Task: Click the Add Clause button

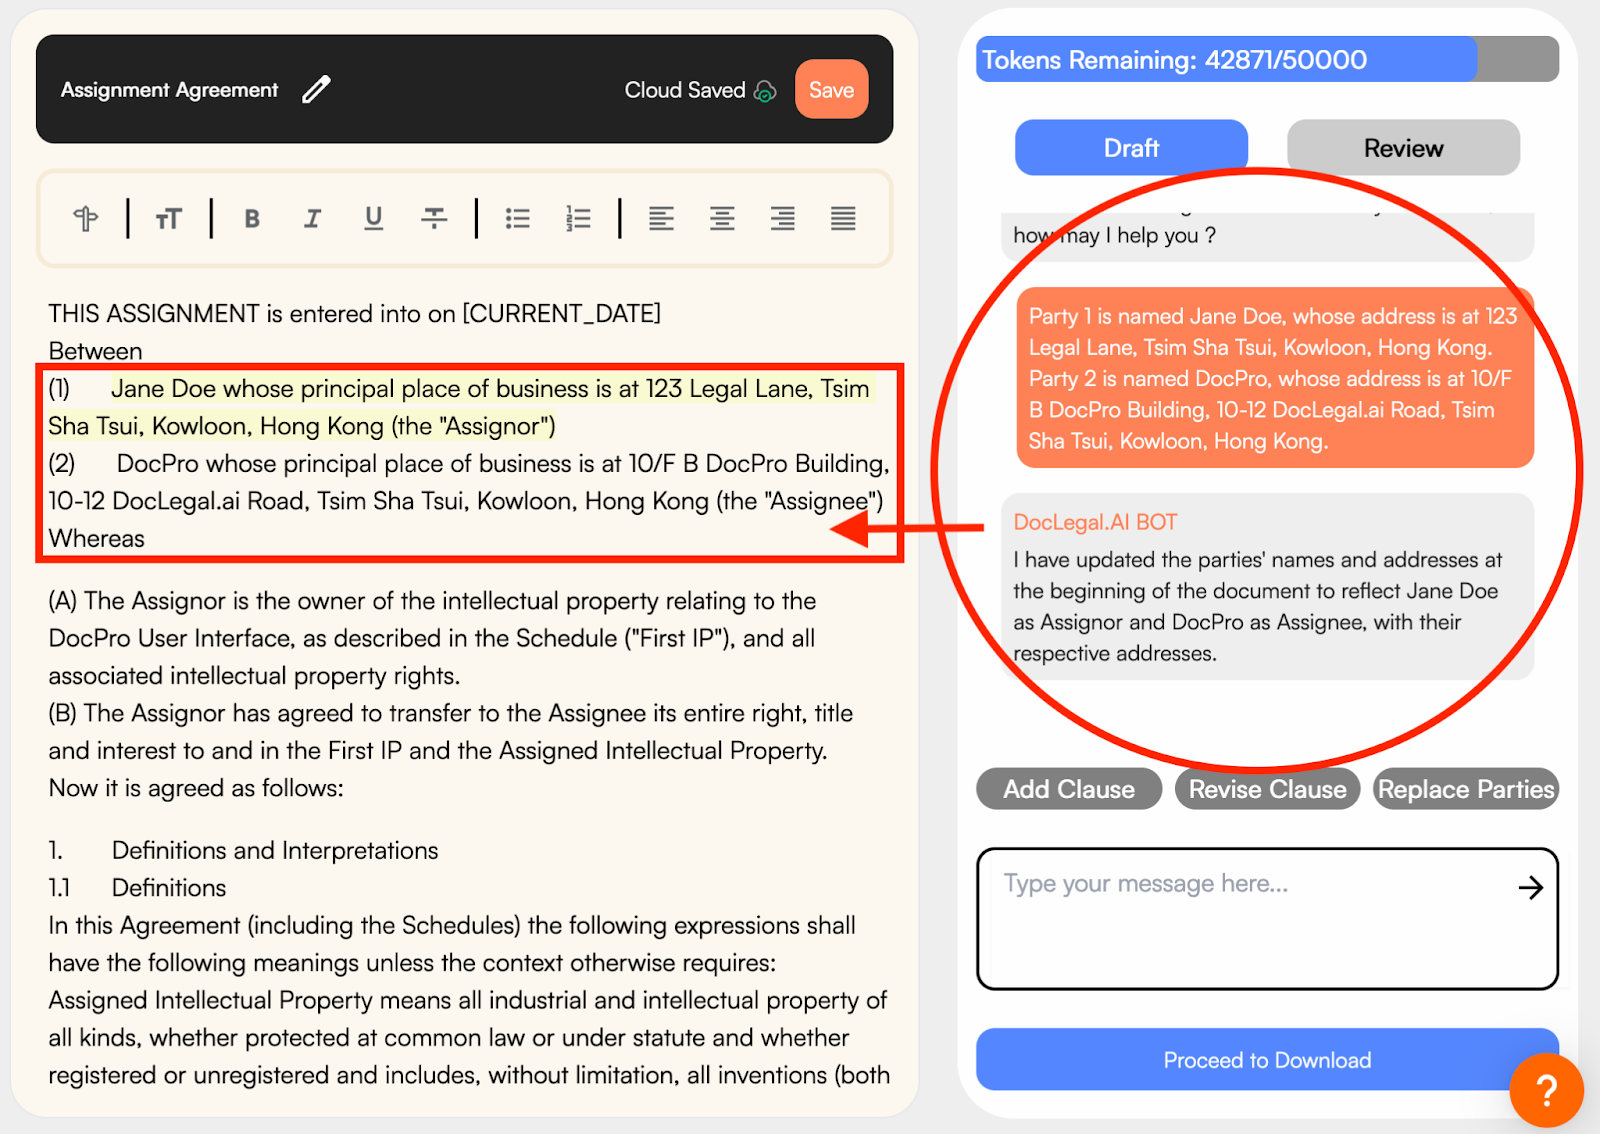Action: click(x=1069, y=789)
